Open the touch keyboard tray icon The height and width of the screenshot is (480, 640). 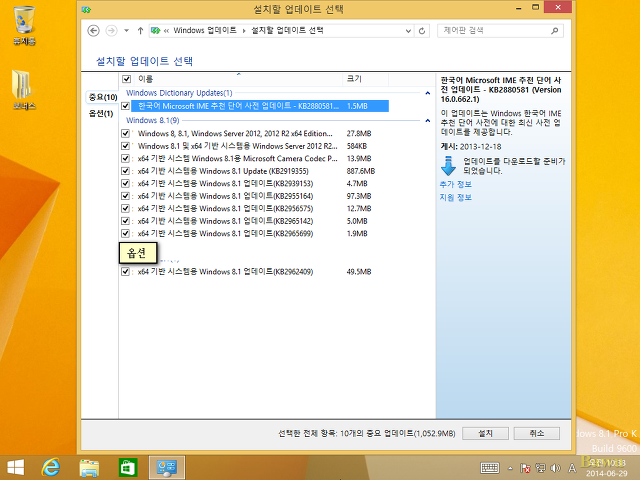click(x=490, y=468)
